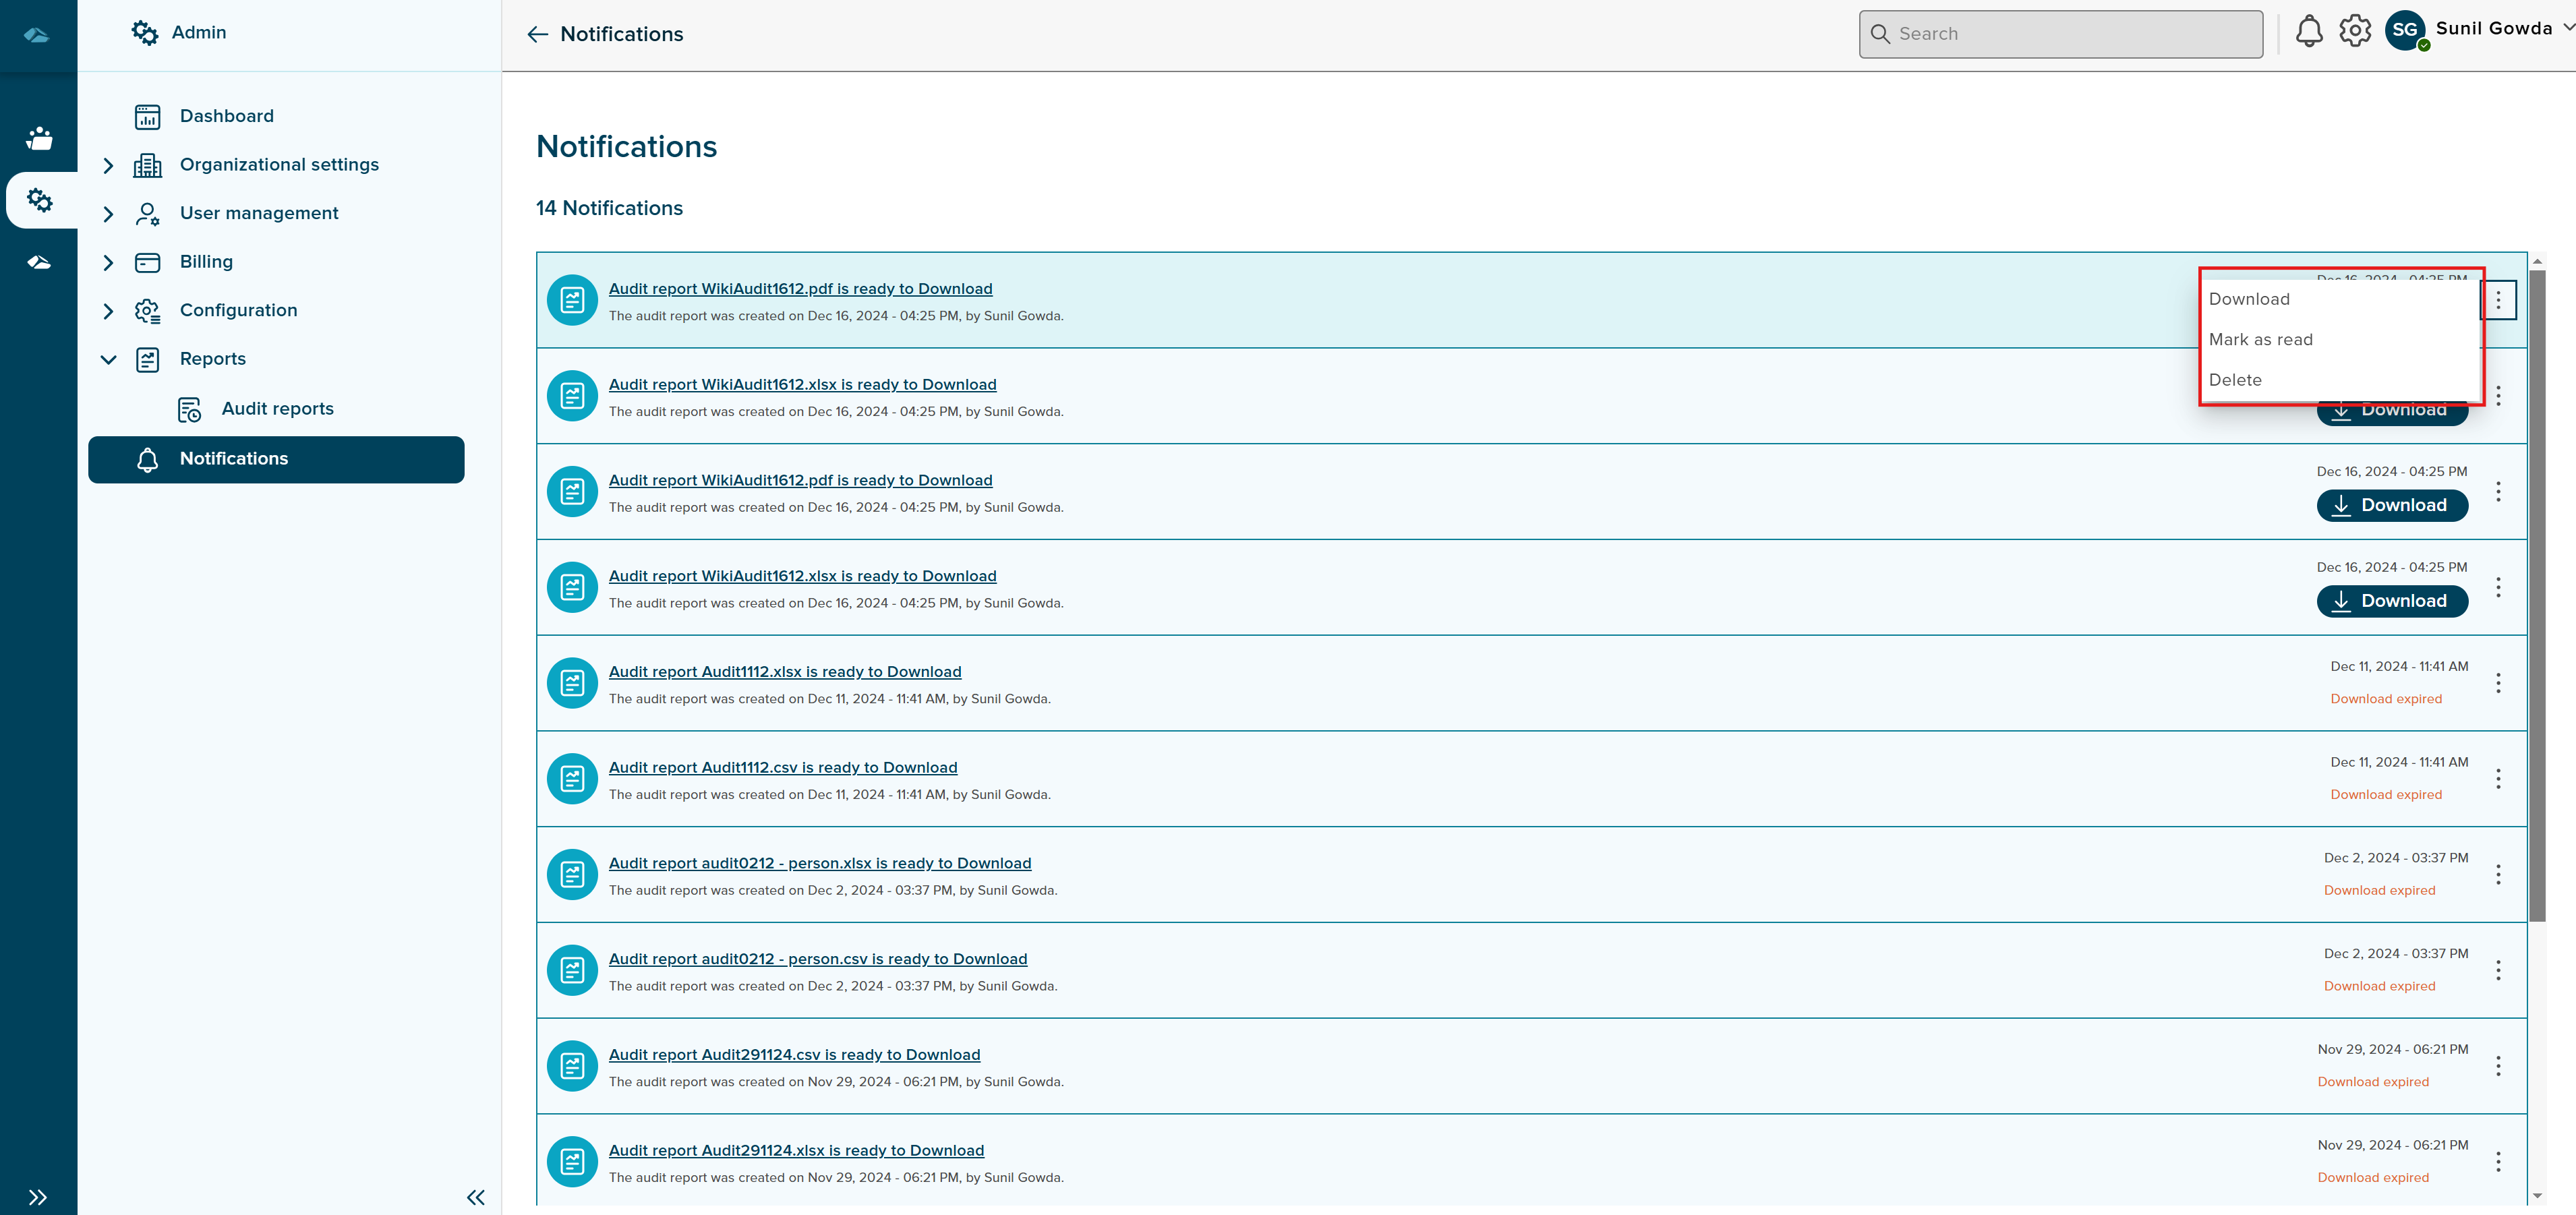Click the back arrow beside Notifications title
Viewport: 2576px width, 1215px height.
pyautogui.click(x=537, y=35)
